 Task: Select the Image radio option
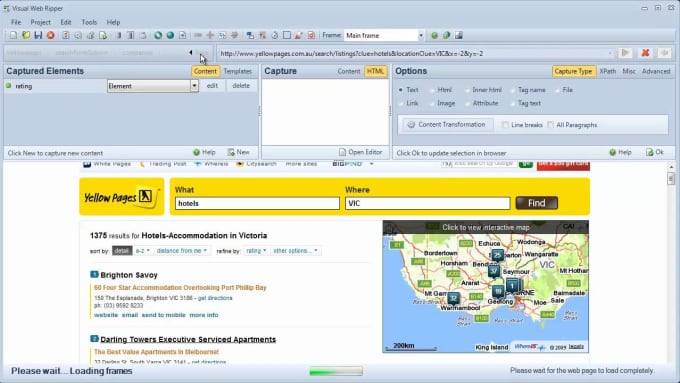point(432,103)
